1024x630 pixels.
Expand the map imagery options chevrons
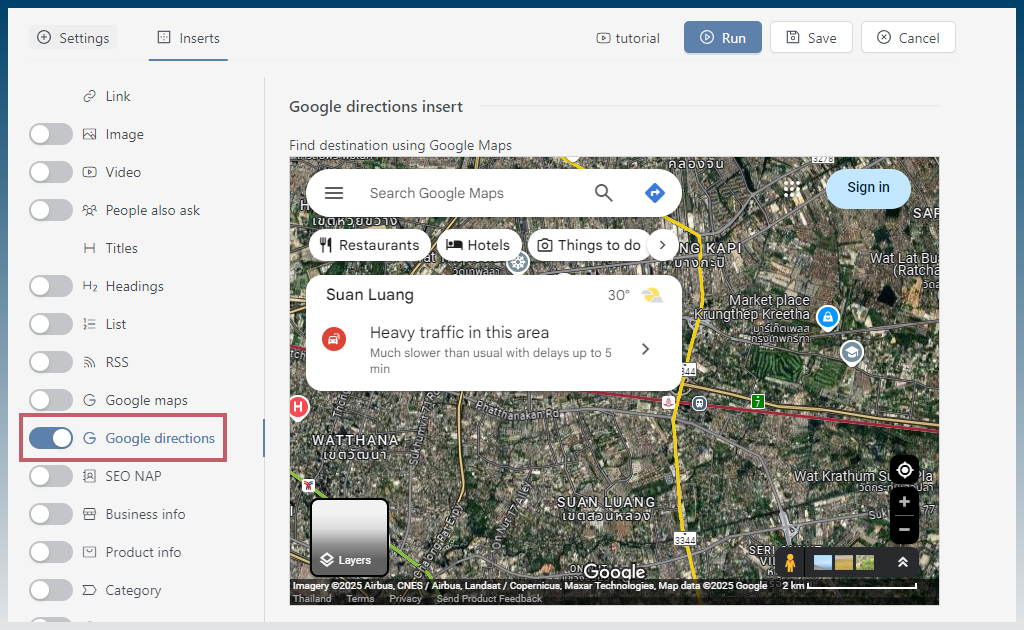[903, 562]
